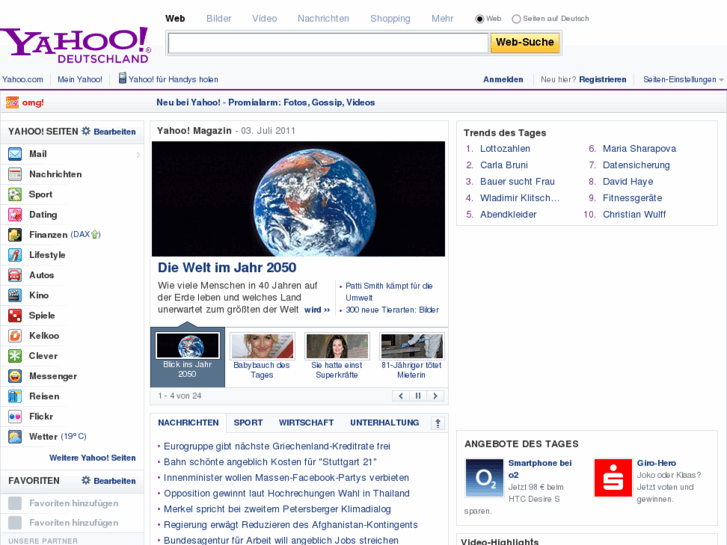Open Die Welt im Jahr 2050 headline
Viewport: 727px width, 545px height.
227,268
